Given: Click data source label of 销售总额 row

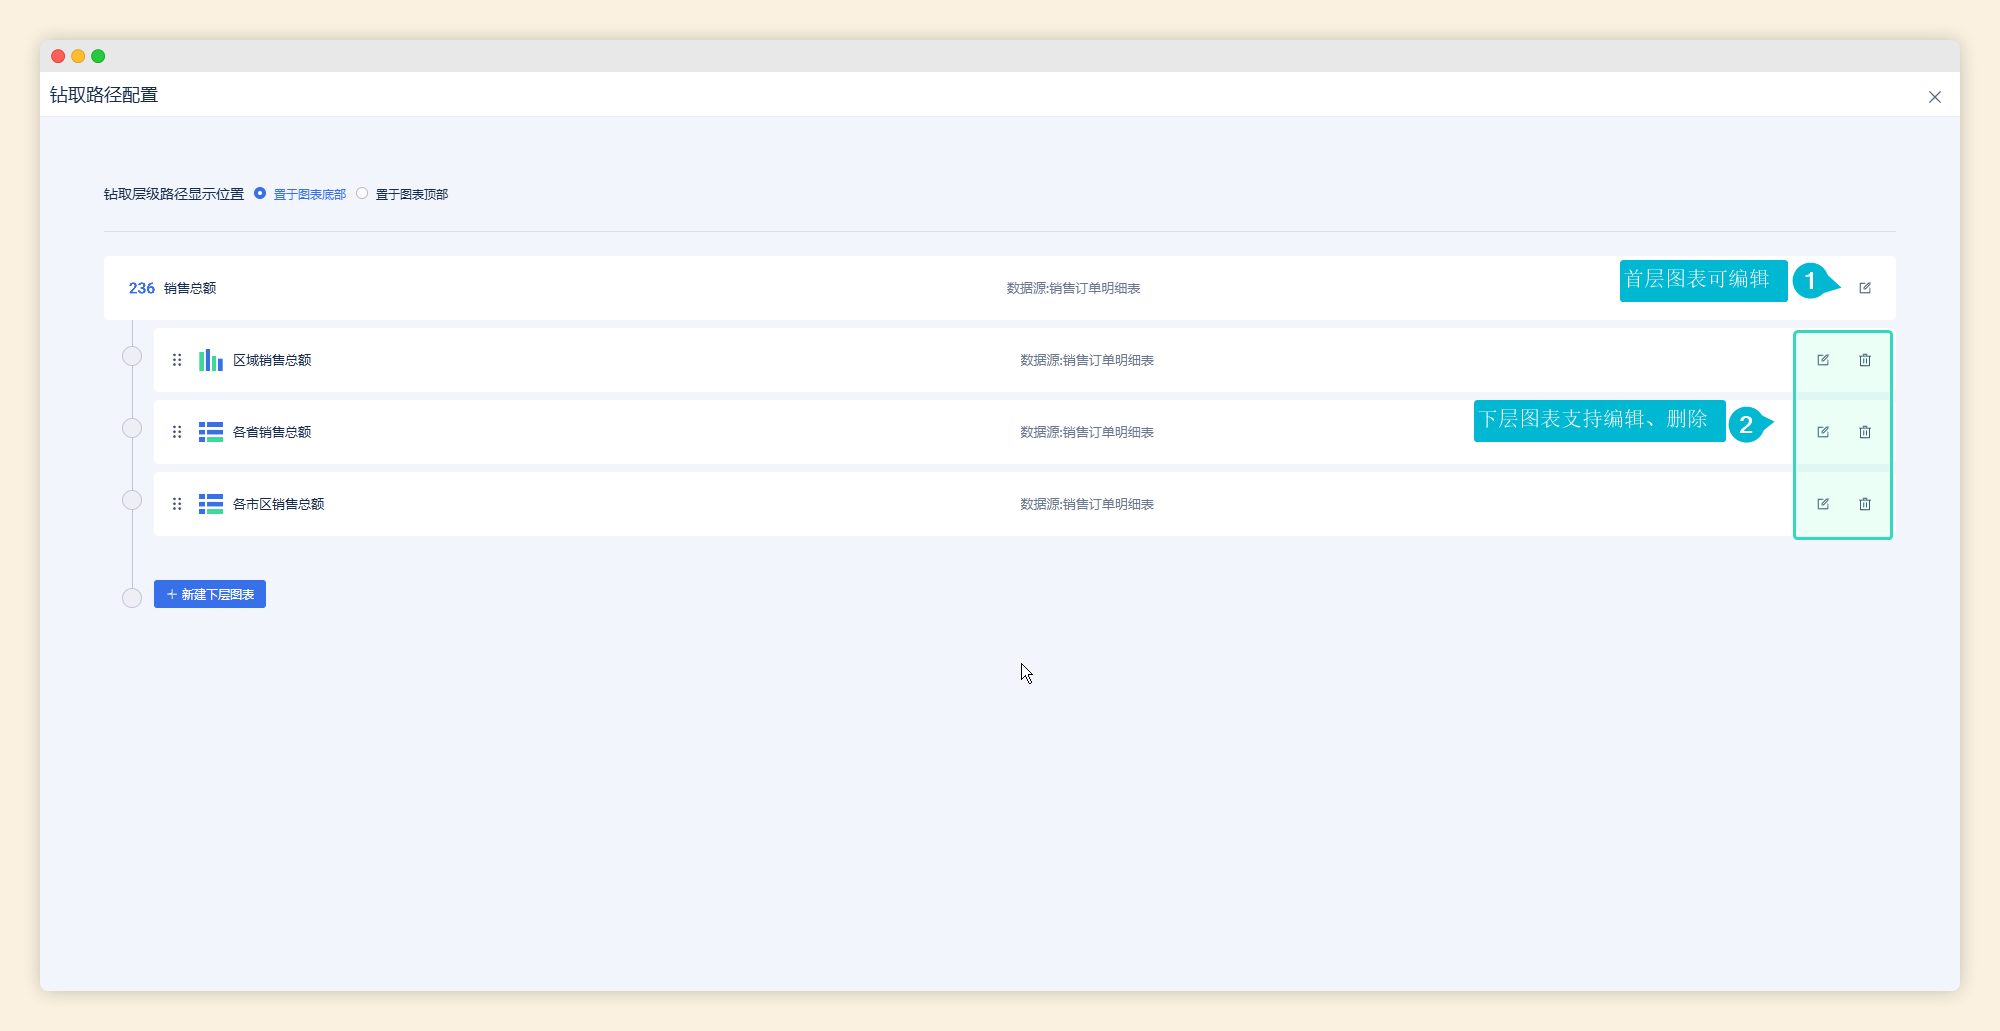Looking at the screenshot, I should [1073, 288].
